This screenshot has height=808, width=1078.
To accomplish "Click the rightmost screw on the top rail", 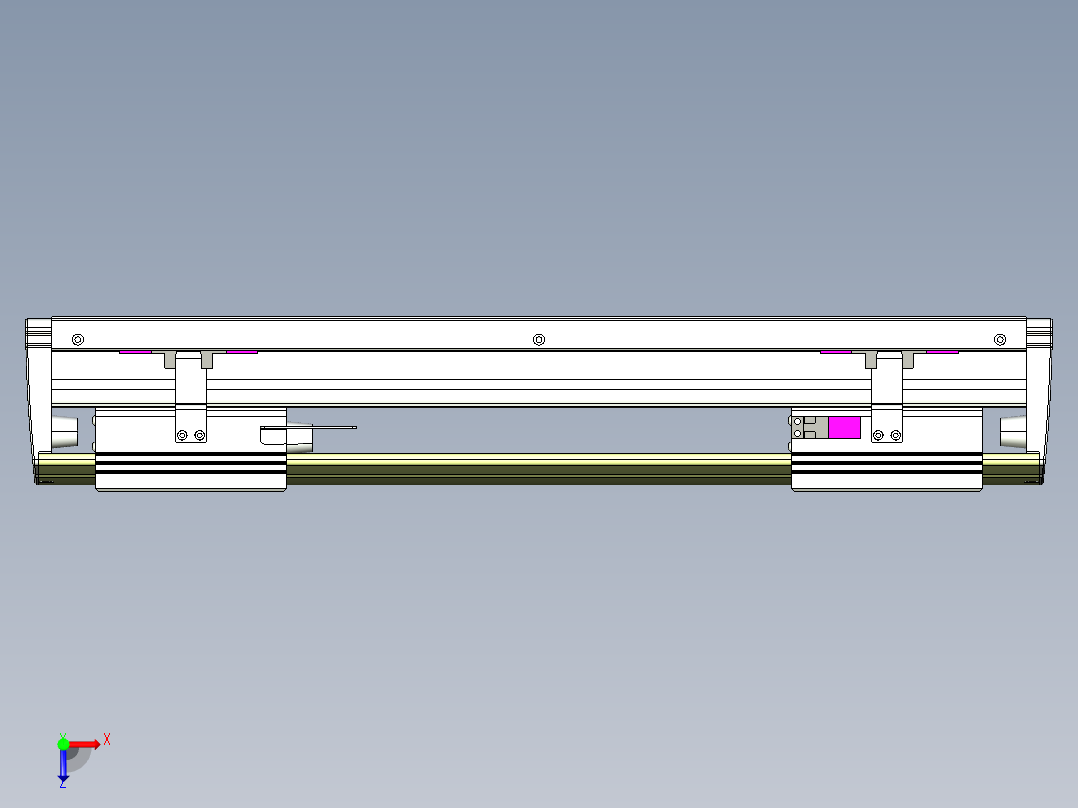I will click(999, 339).
